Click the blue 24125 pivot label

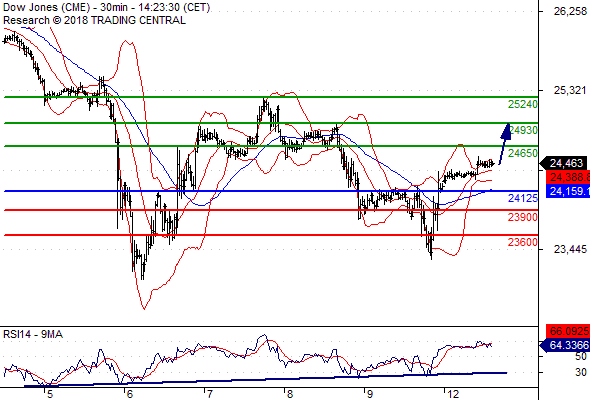[522, 198]
